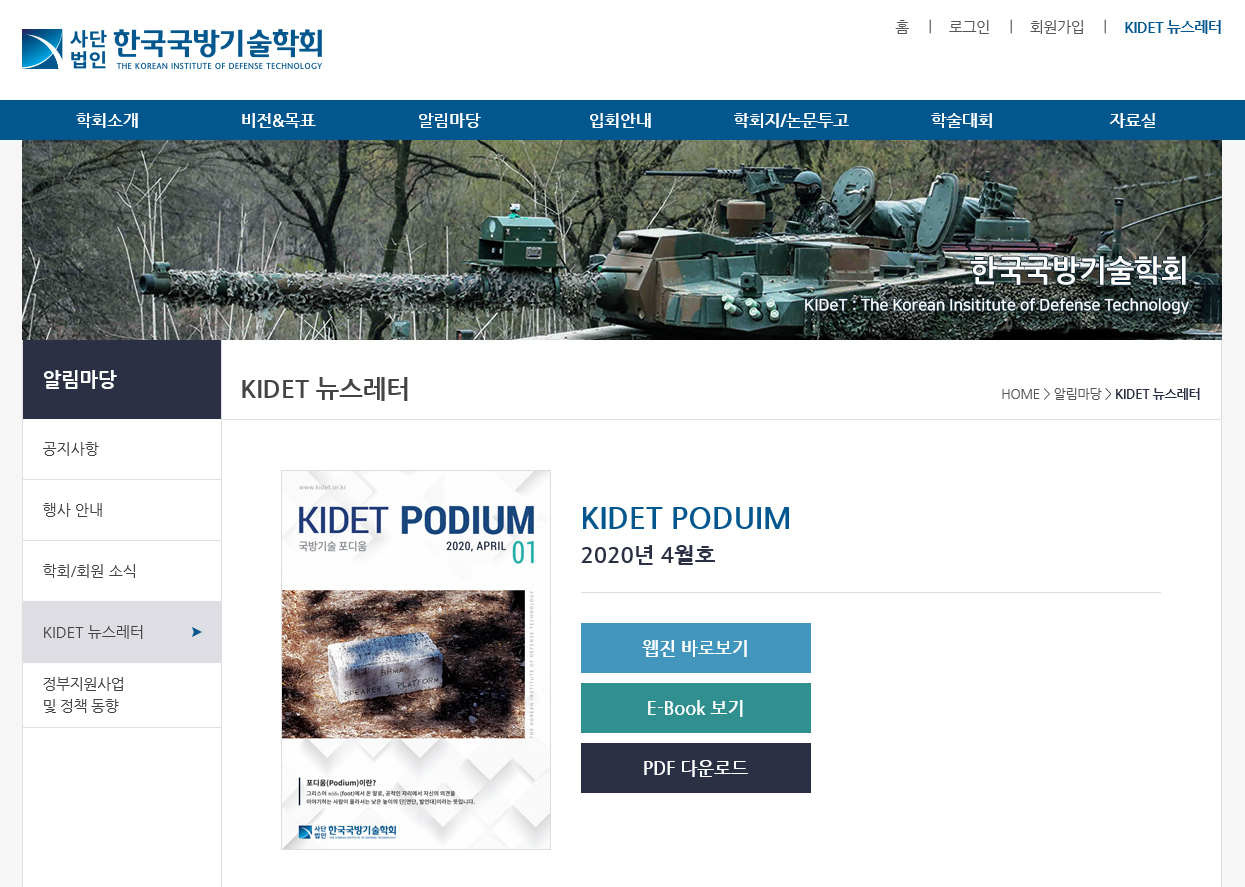The width and height of the screenshot is (1245, 887).
Task: Click the arrow icon beside KIDET 뉴스레터 sidebar item
Action: [197, 632]
